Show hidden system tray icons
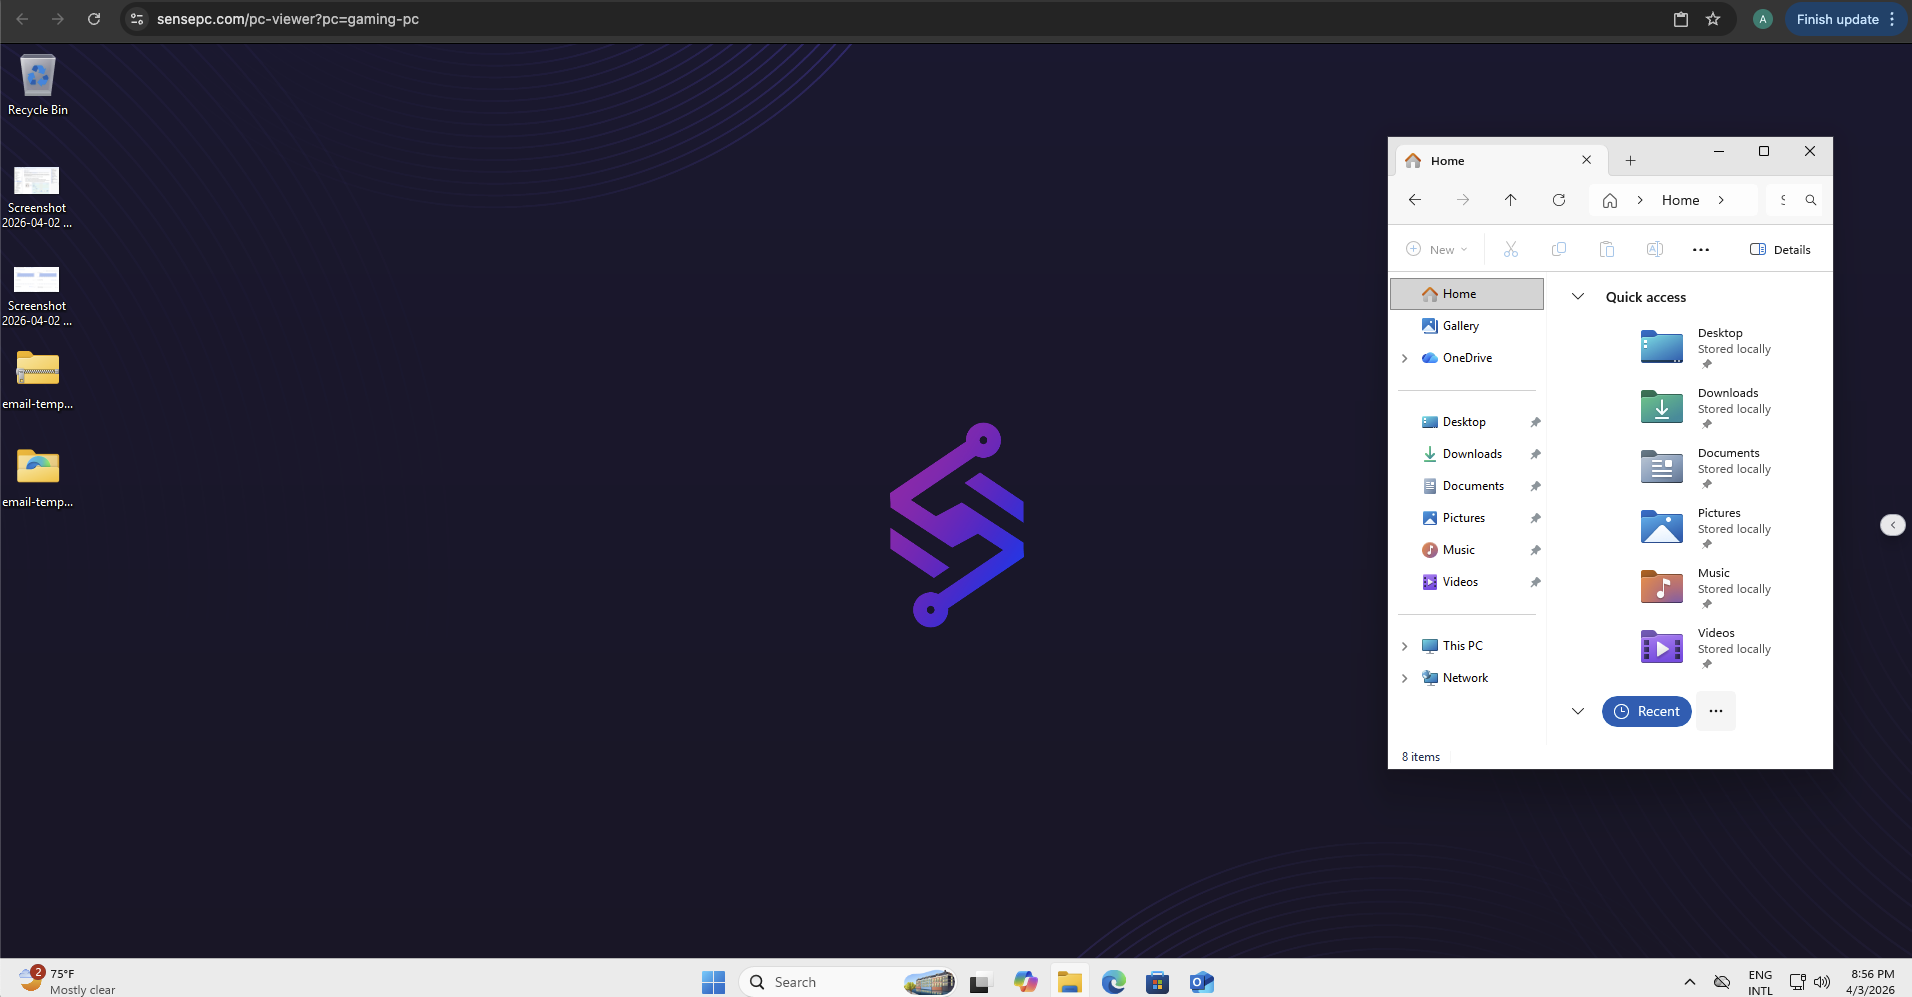1912x997 pixels. [x=1690, y=982]
